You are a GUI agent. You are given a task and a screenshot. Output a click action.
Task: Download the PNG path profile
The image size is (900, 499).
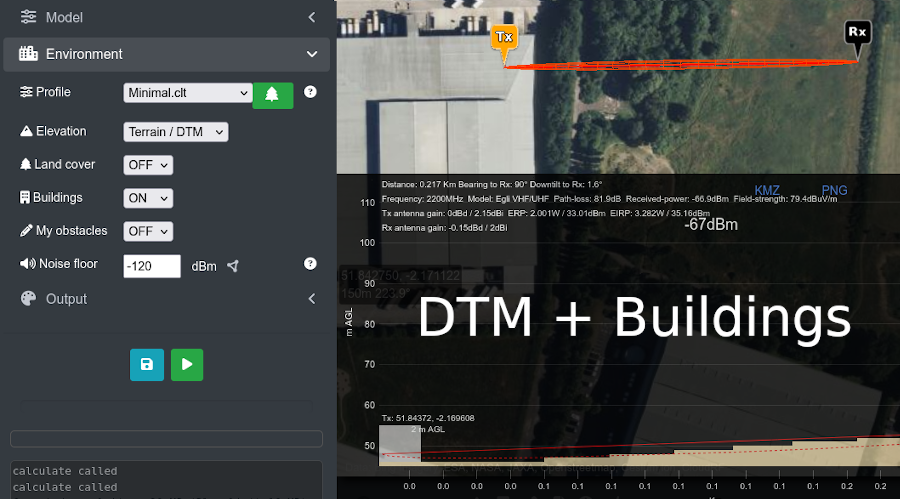834,191
